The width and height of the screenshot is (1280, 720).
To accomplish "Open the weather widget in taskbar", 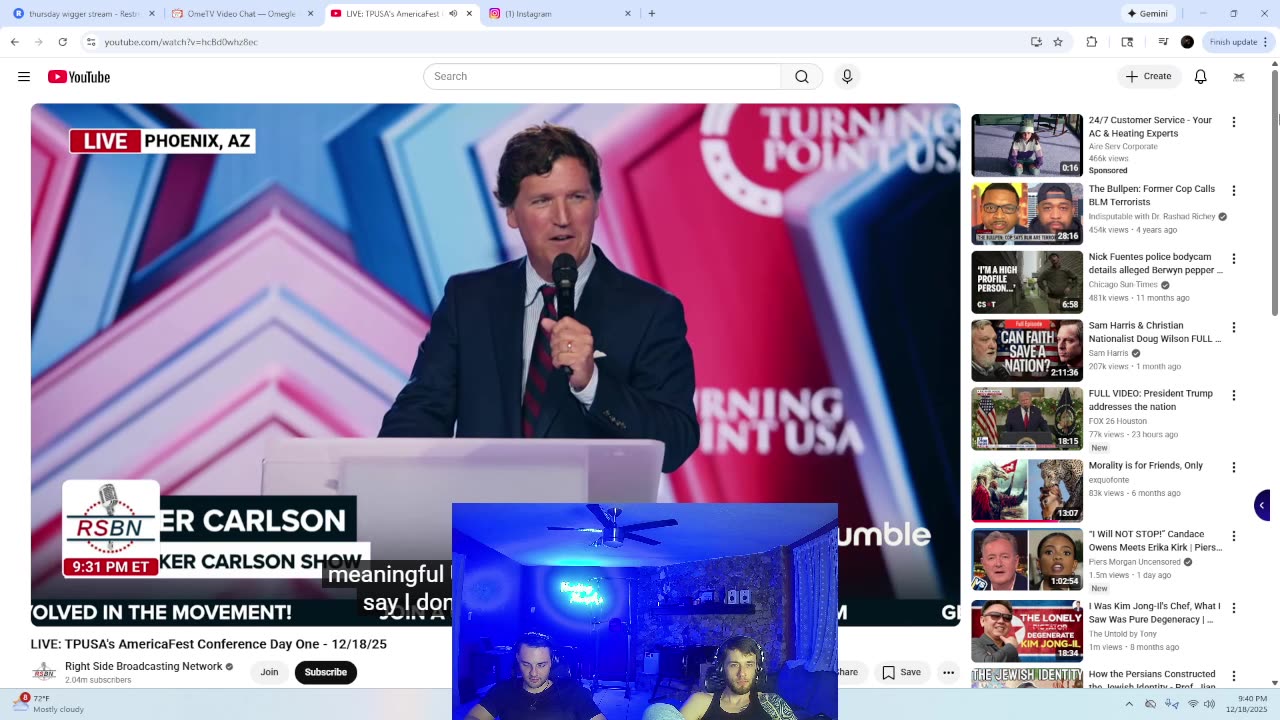I will pyautogui.click(x=50, y=704).
